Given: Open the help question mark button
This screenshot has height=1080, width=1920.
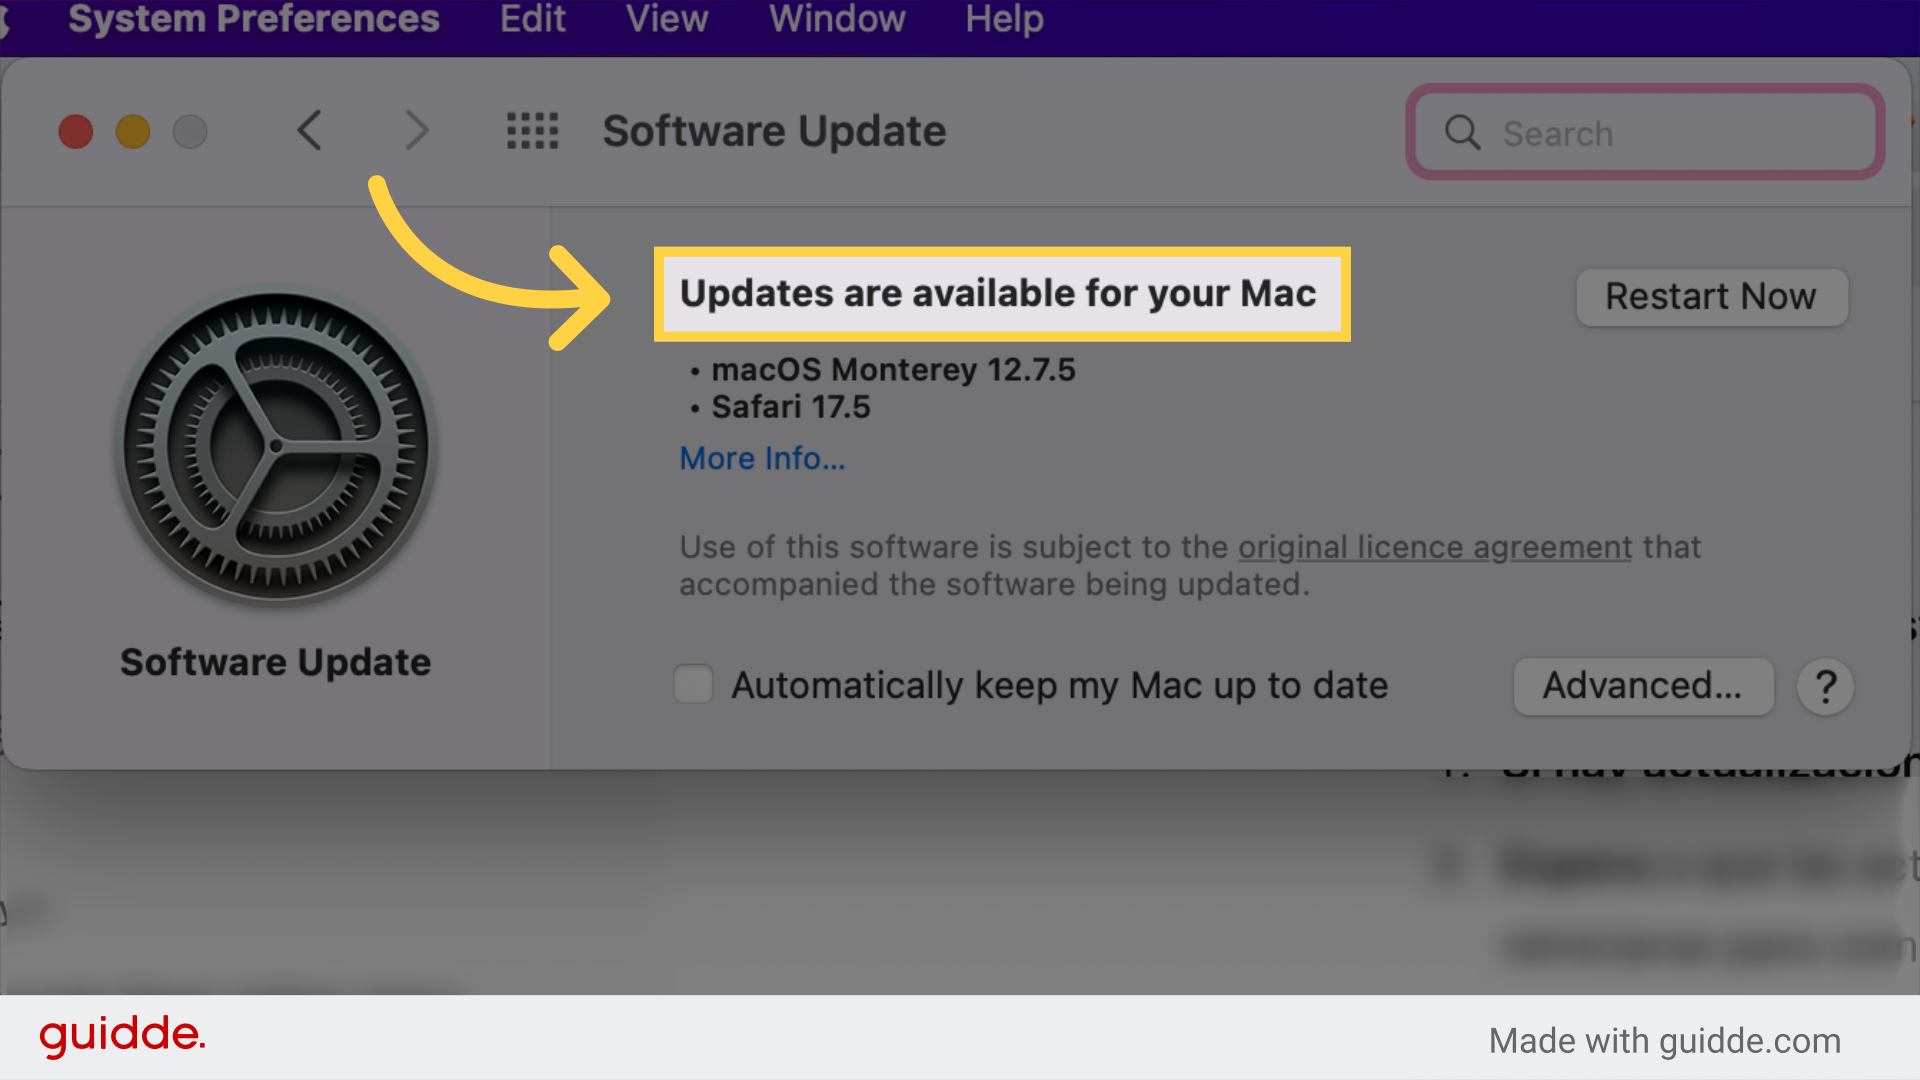Looking at the screenshot, I should [x=1826, y=686].
